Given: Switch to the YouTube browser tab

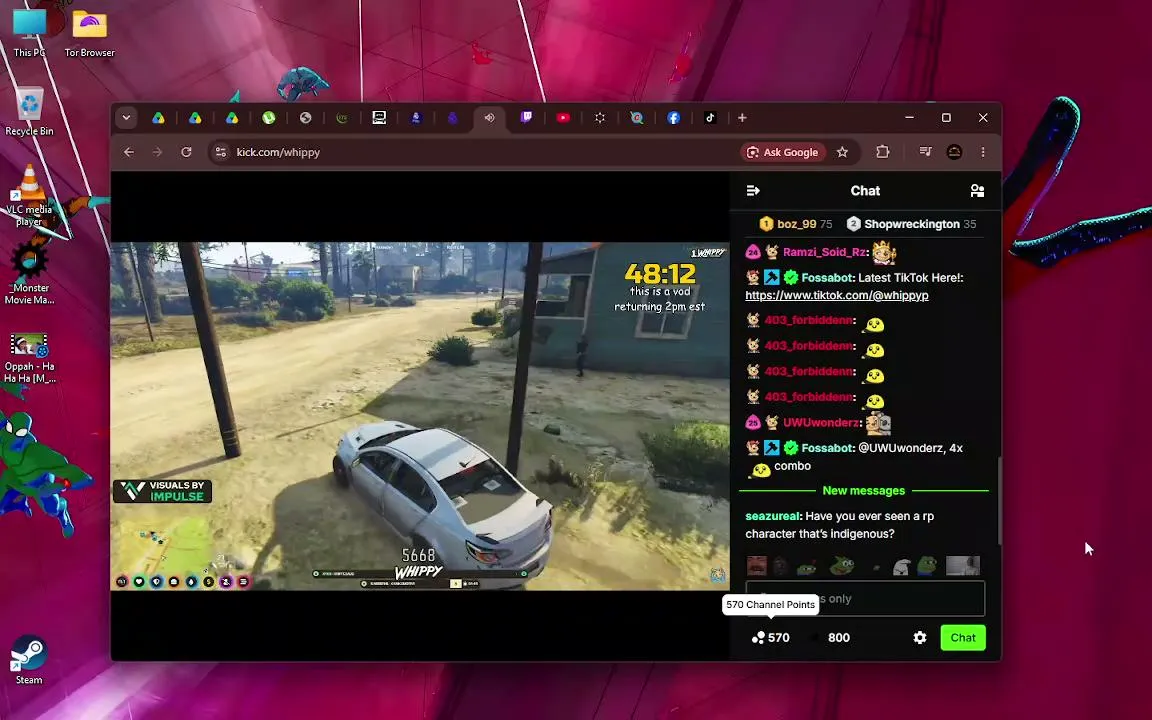Looking at the screenshot, I should pyautogui.click(x=564, y=118).
